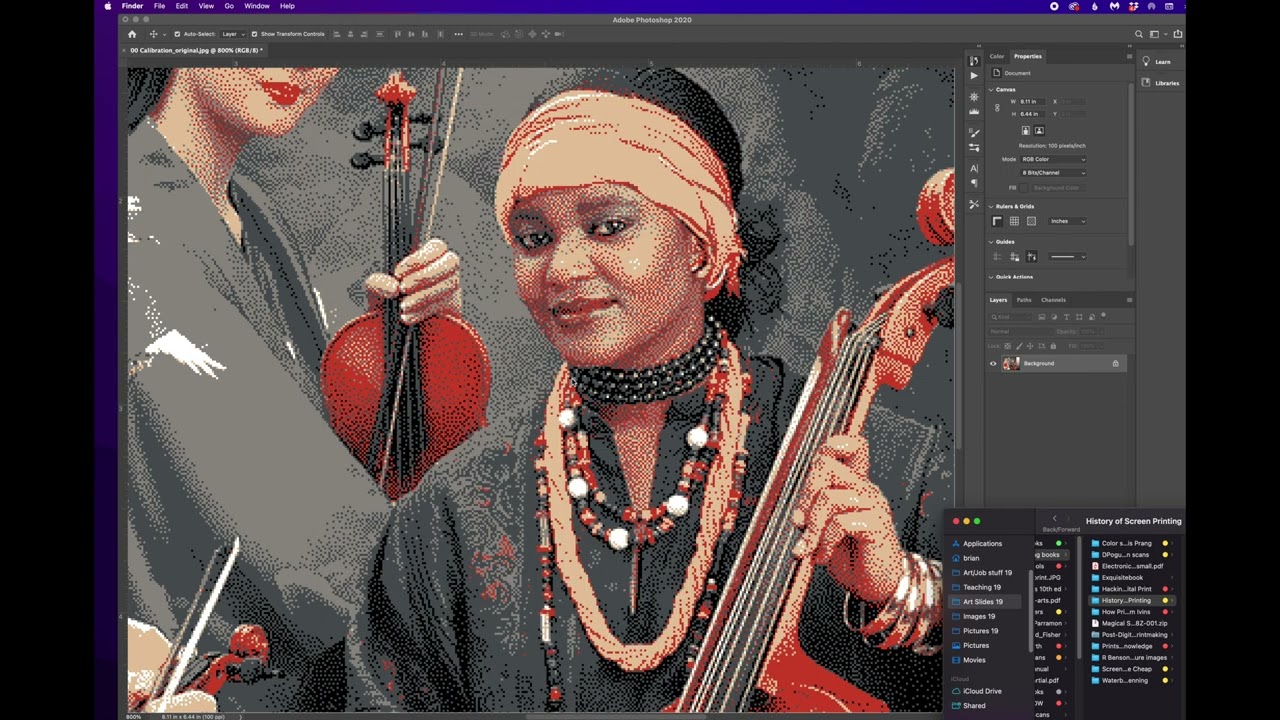
Task: Select Exquisitebook folder in Finder
Action: (1122, 577)
